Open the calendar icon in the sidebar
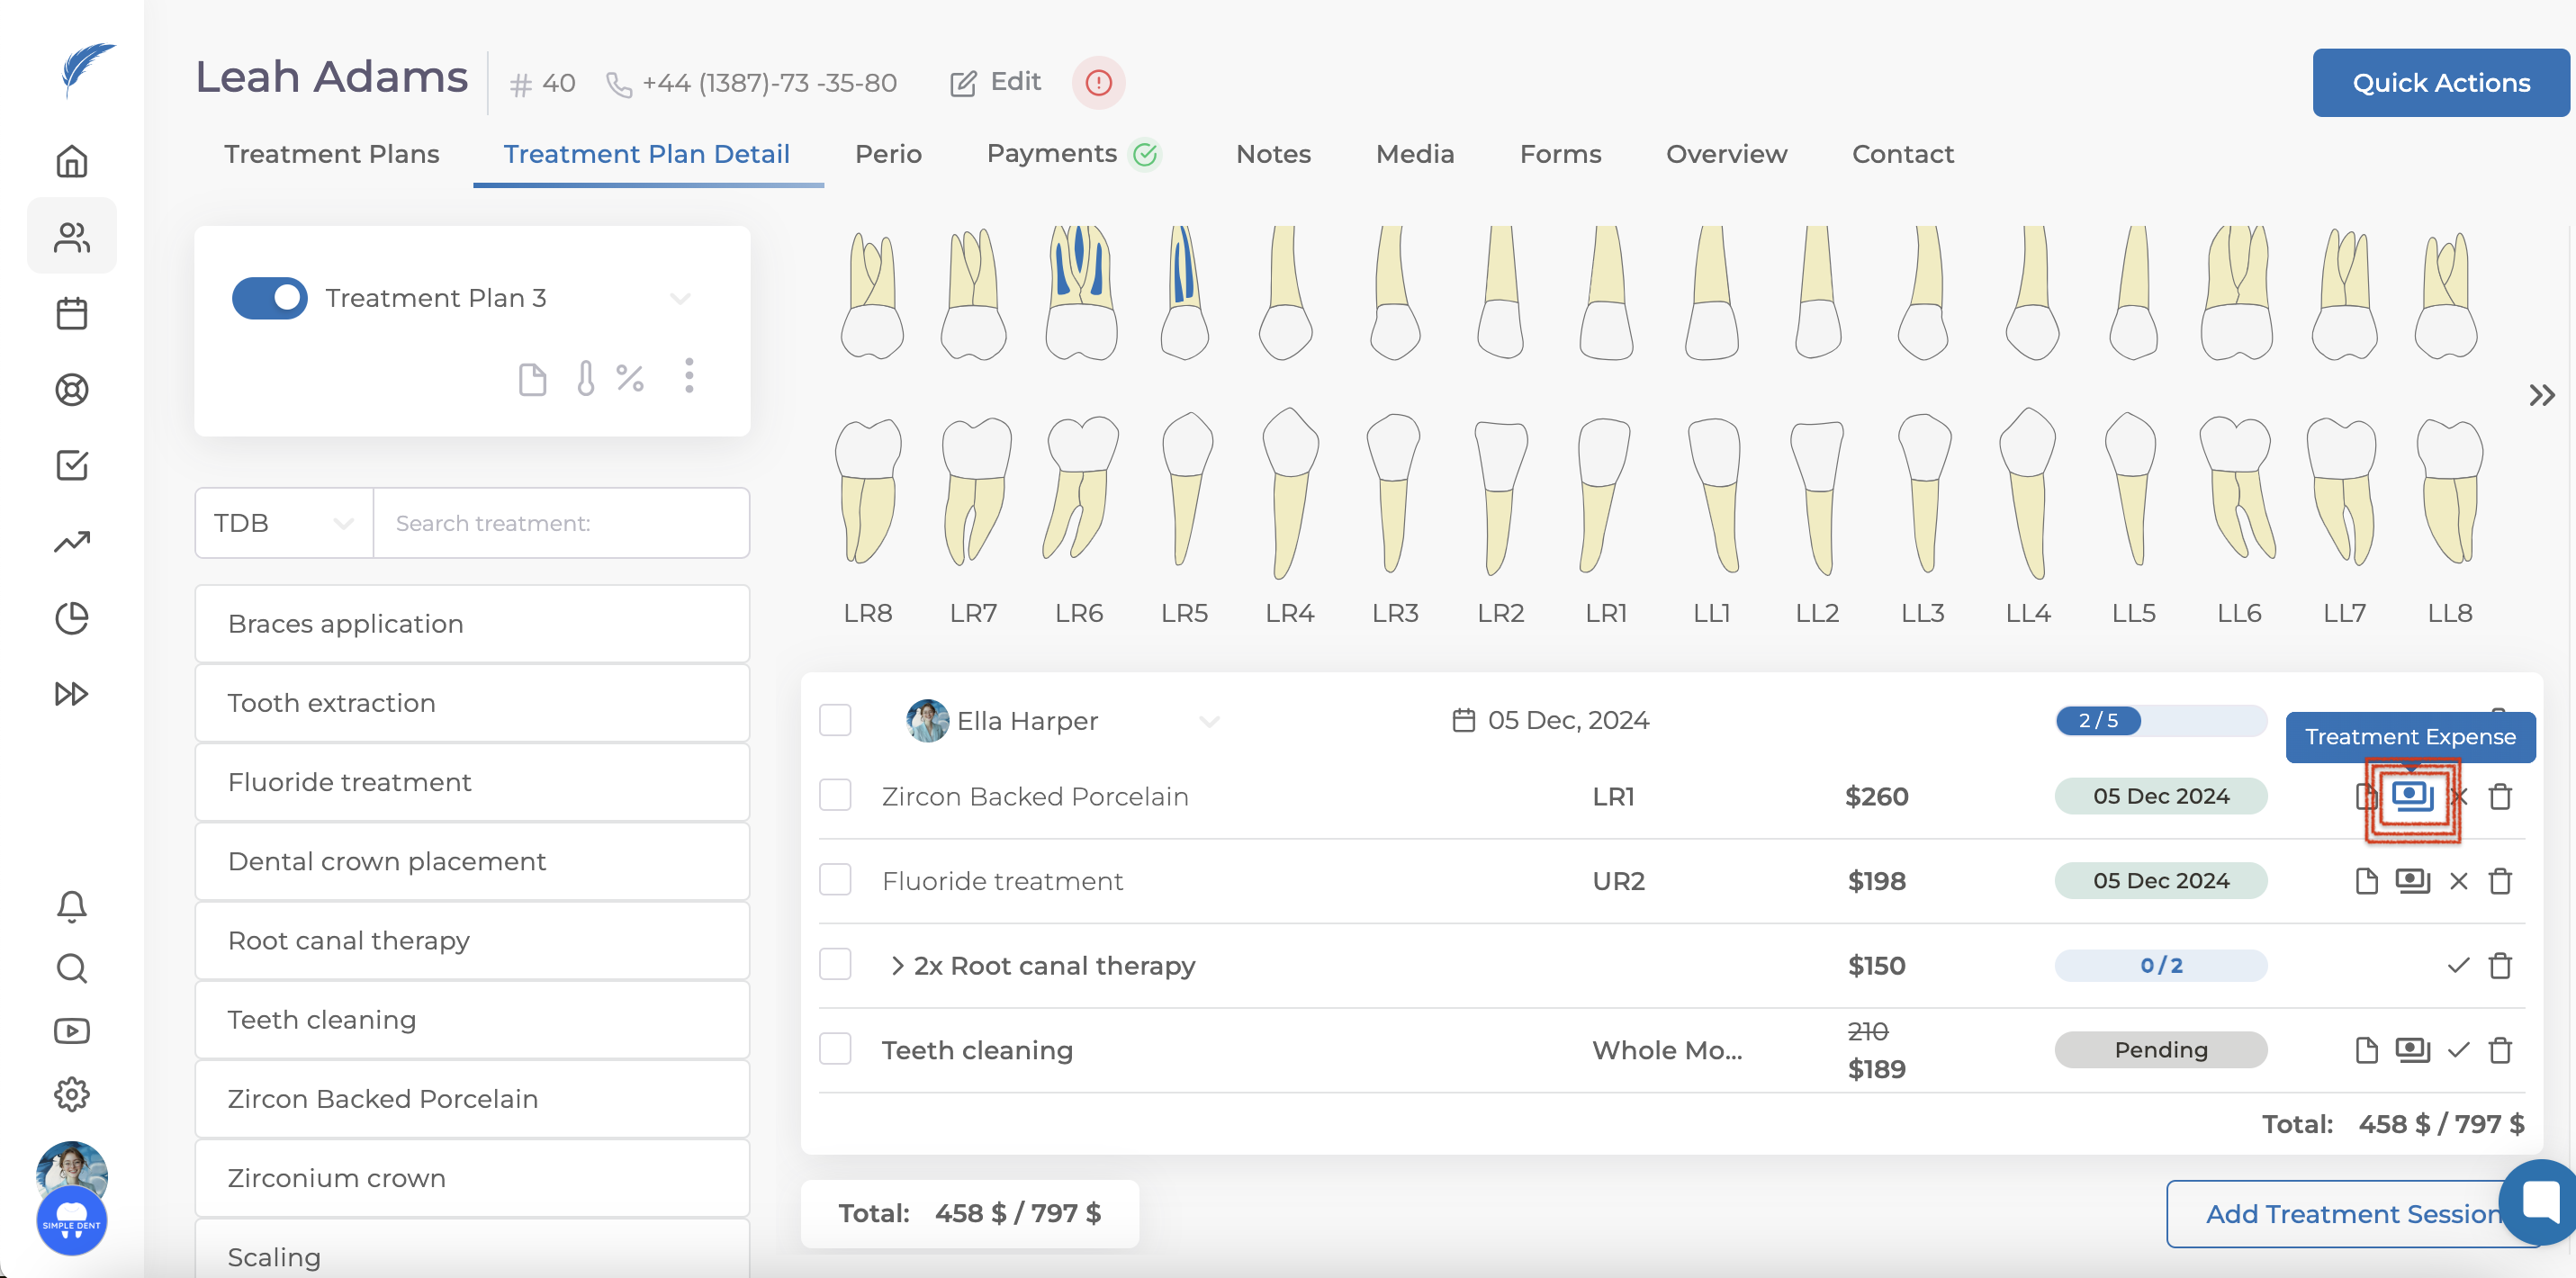The height and width of the screenshot is (1278, 2576). point(72,313)
